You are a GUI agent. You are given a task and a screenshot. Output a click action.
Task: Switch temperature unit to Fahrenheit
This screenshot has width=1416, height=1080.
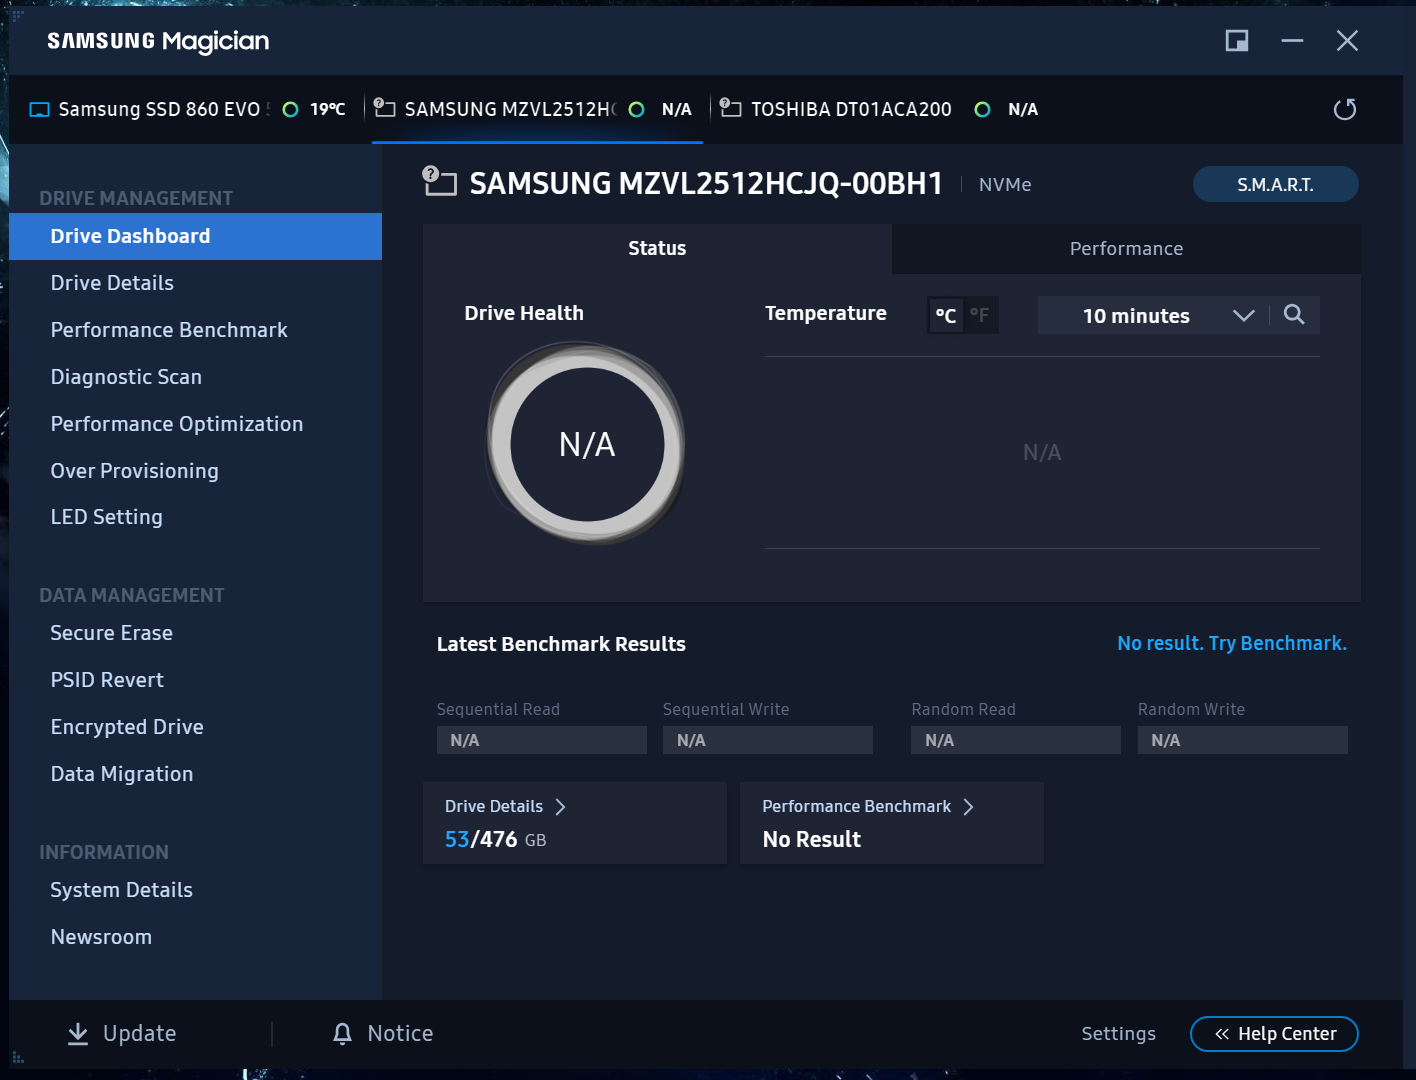point(980,316)
